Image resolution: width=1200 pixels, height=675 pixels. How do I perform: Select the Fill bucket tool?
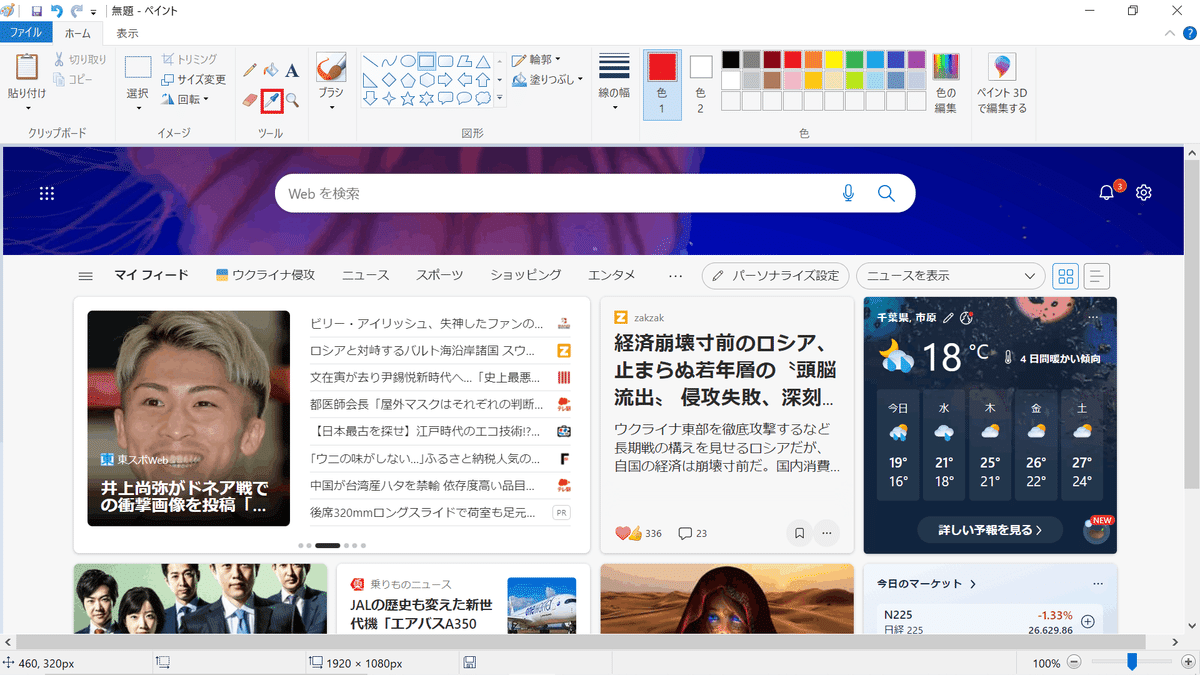coord(271,70)
